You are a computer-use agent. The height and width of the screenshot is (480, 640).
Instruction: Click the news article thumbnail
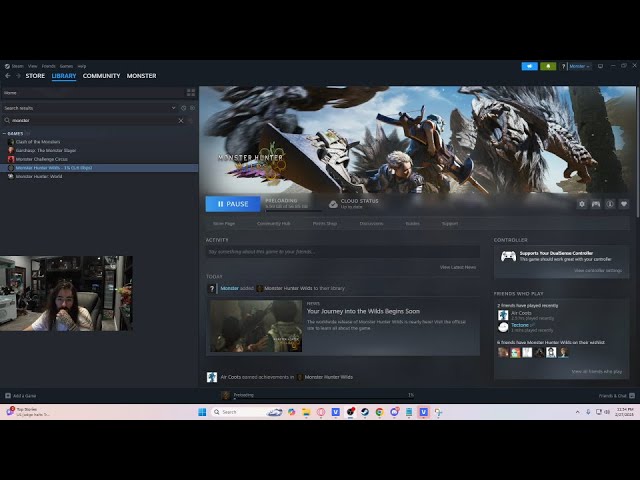256,326
